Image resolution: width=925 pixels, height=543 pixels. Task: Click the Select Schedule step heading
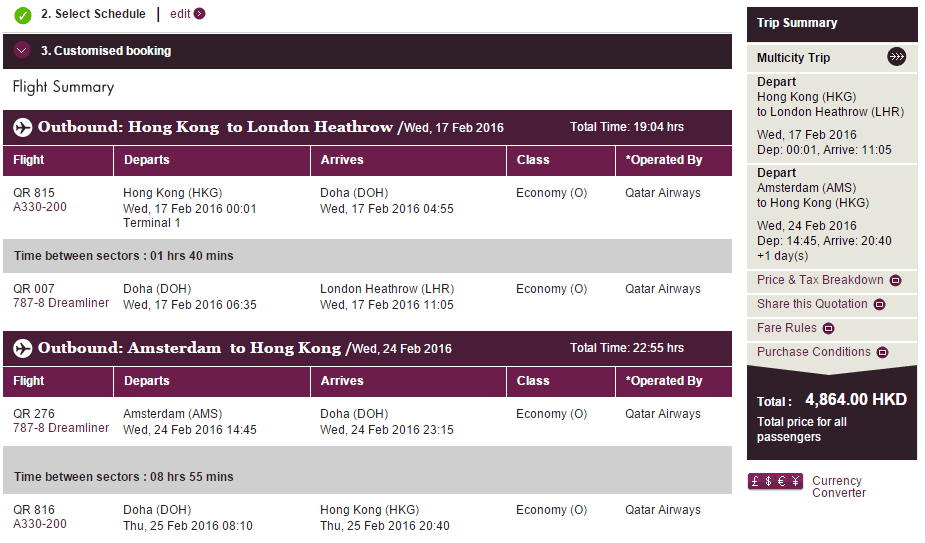tap(94, 14)
